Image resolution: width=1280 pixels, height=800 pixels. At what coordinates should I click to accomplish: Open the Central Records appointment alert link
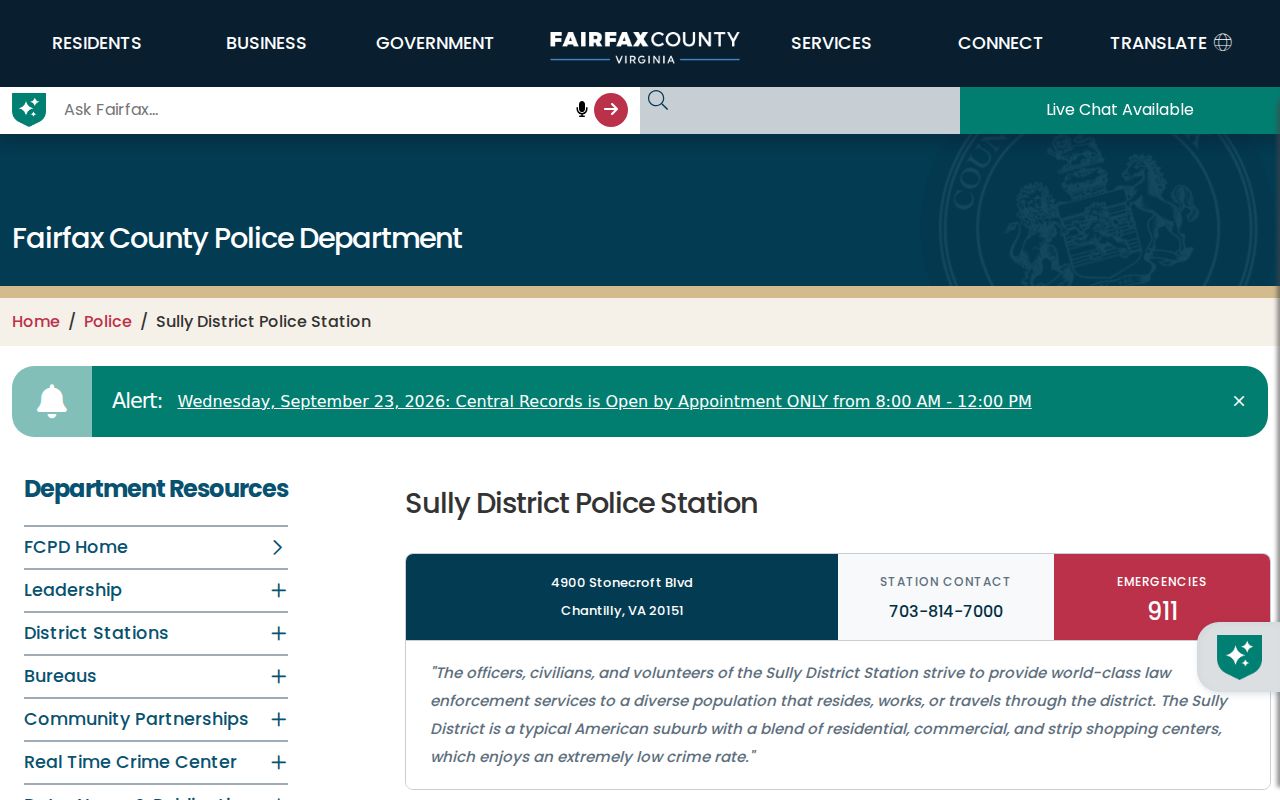pyautogui.click(x=604, y=401)
